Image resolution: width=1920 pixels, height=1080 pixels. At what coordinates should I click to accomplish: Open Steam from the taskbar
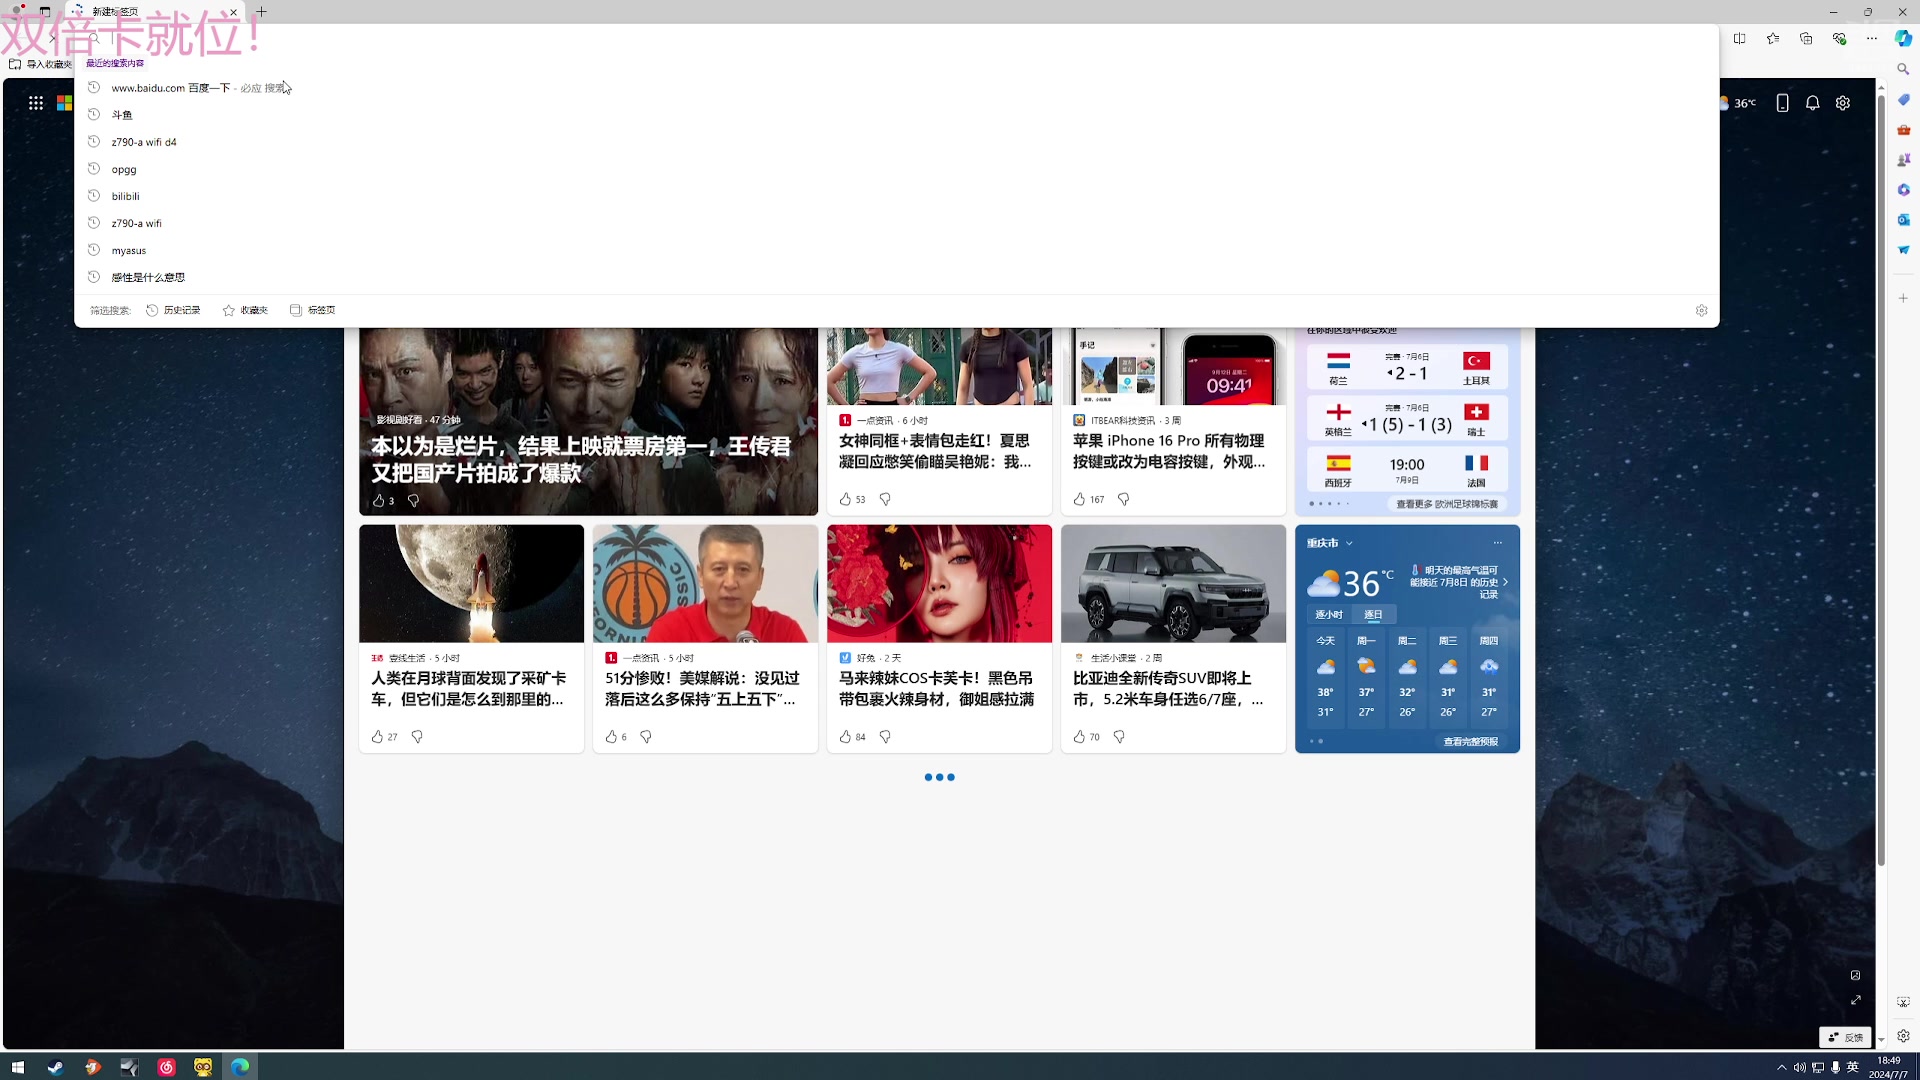point(55,1067)
